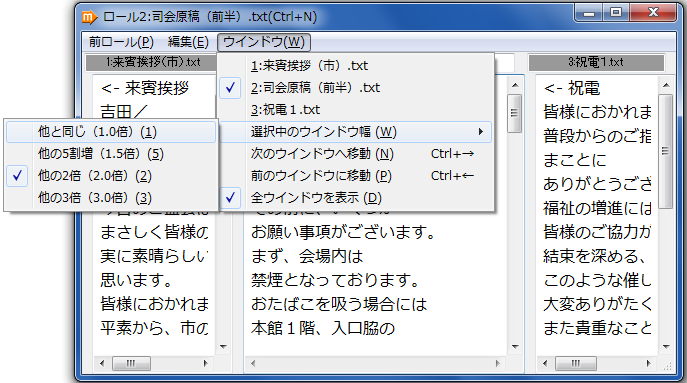
Task: Close the ロール2 window
Action: (653, 13)
